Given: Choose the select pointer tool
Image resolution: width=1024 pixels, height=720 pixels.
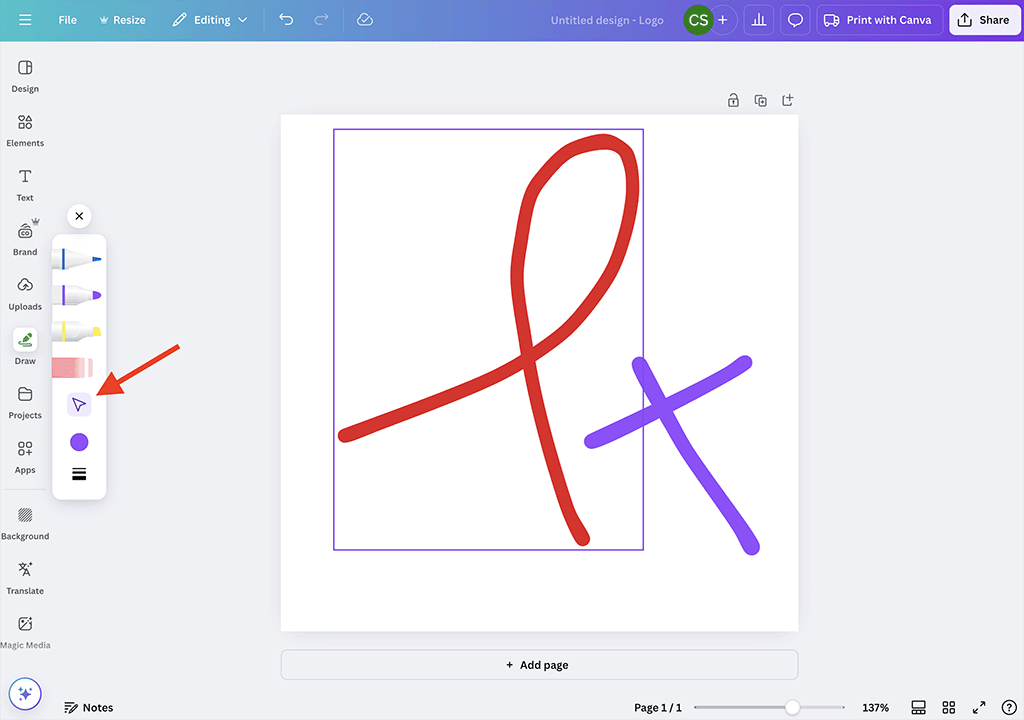Looking at the screenshot, I should point(79,405).
